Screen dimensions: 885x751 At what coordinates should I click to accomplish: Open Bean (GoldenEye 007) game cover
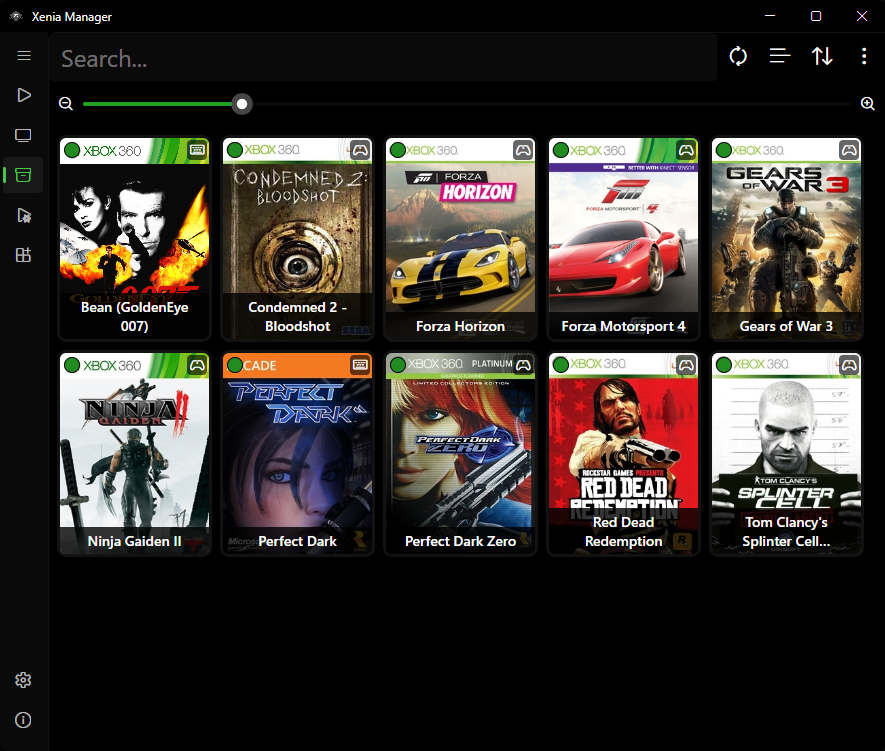point(134,239)
